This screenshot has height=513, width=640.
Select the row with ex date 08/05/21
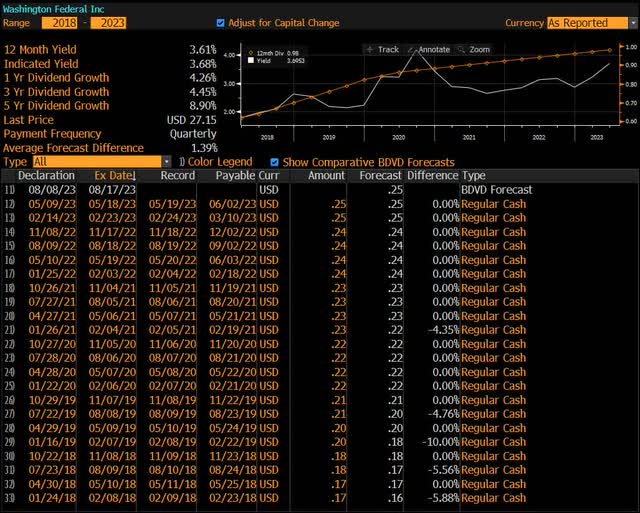pyautogui.click(x=320, y=302)
